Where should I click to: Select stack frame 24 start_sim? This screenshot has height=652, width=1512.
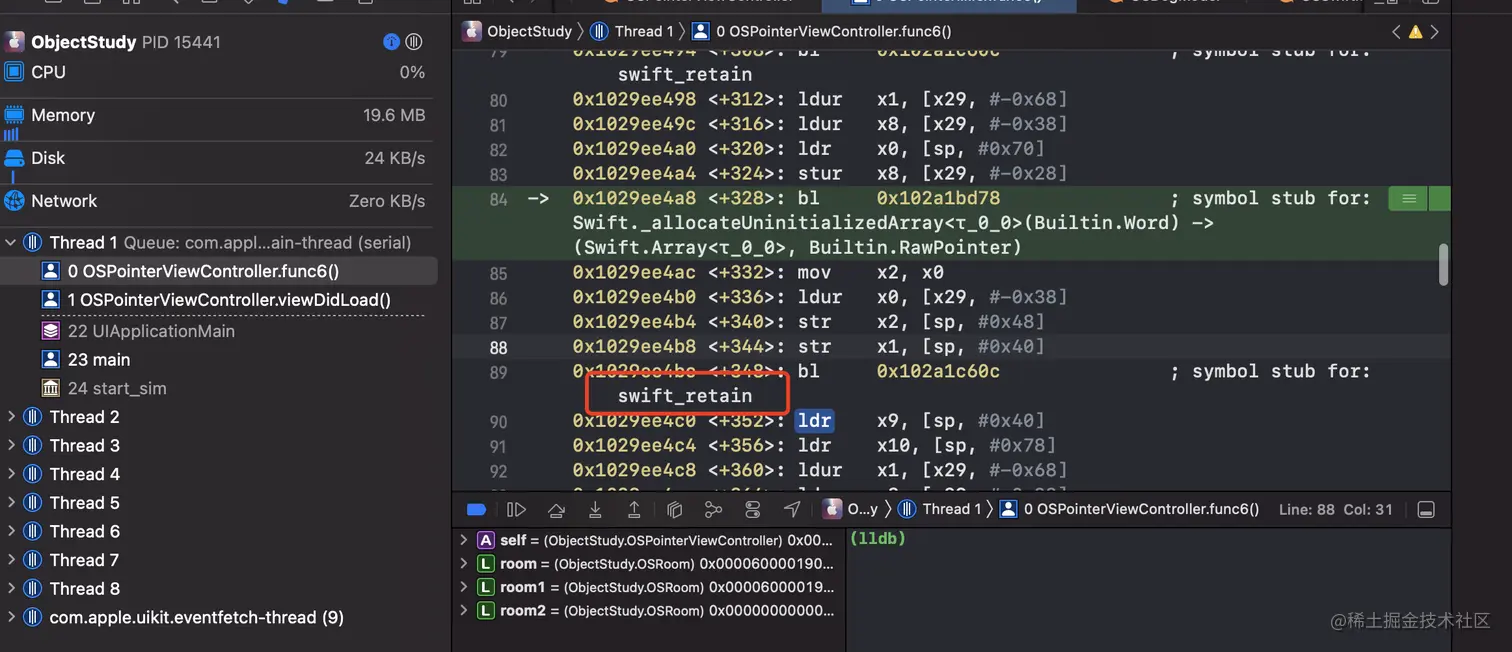point(219,388)
